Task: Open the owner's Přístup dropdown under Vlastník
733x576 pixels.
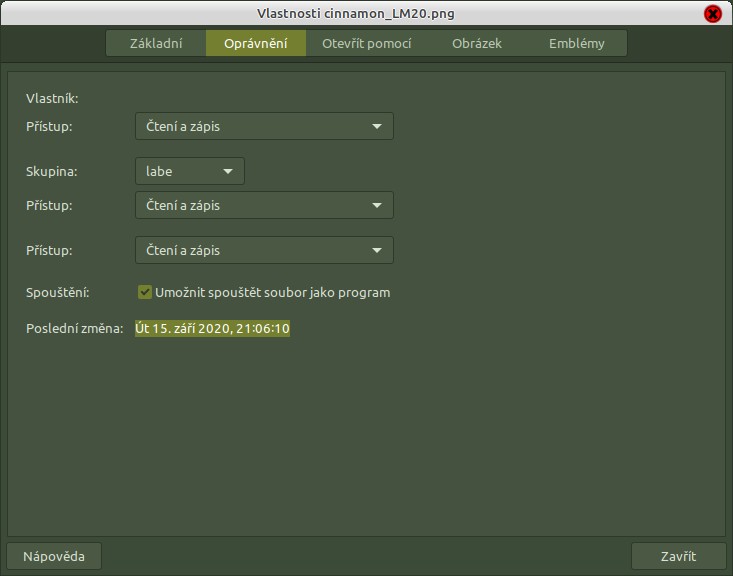Action: click(264, 126)
